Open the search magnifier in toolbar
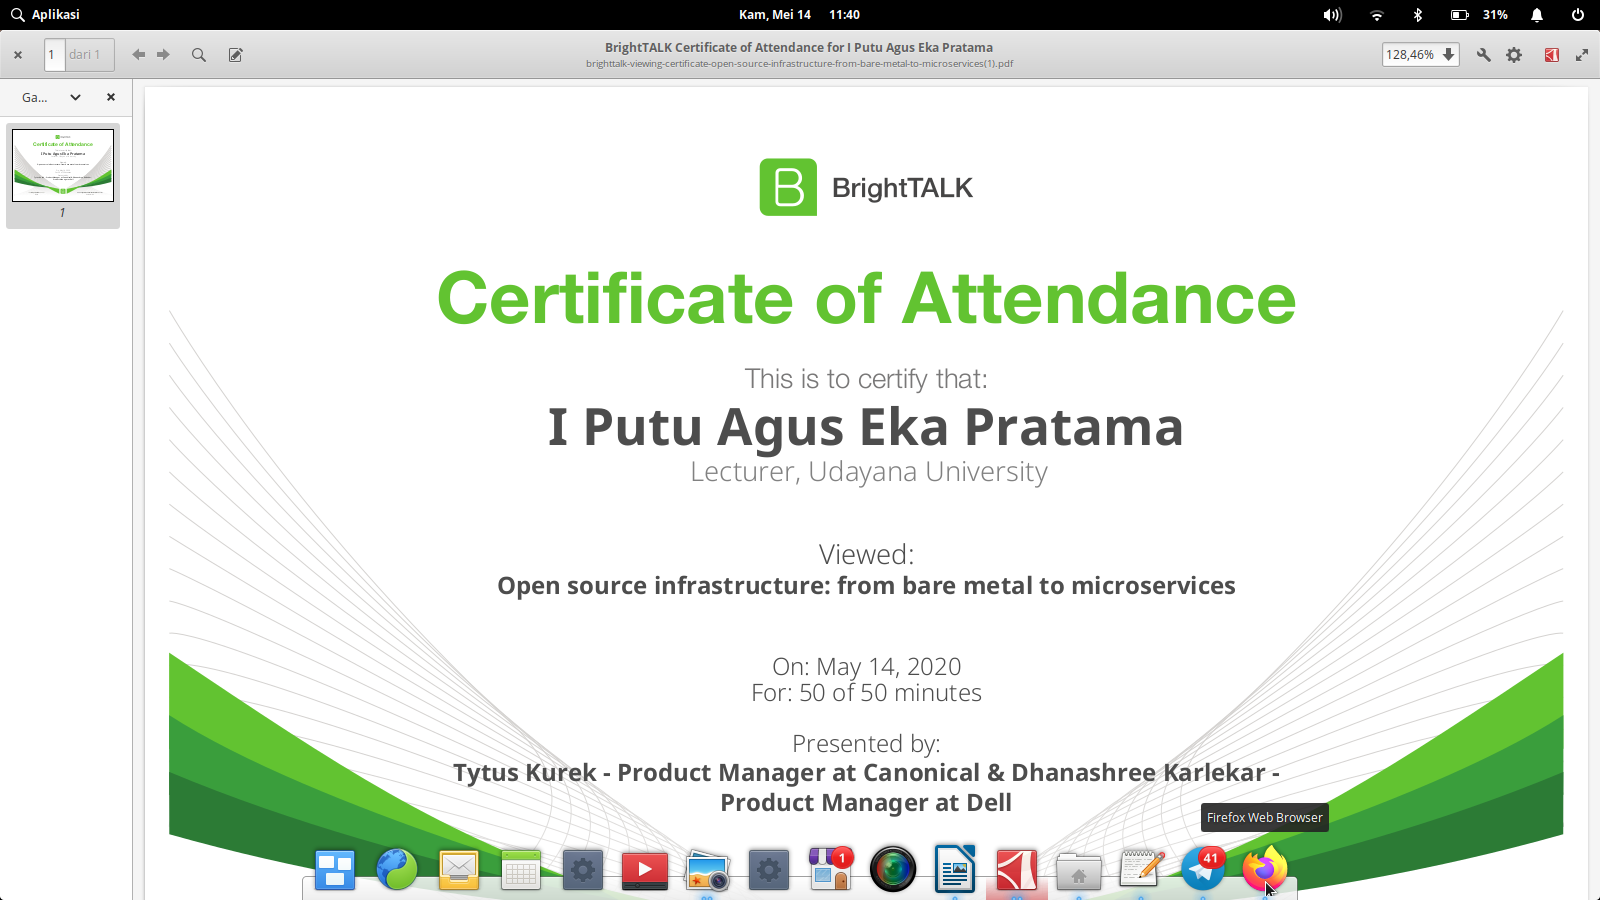 click(x=199, y=55)
